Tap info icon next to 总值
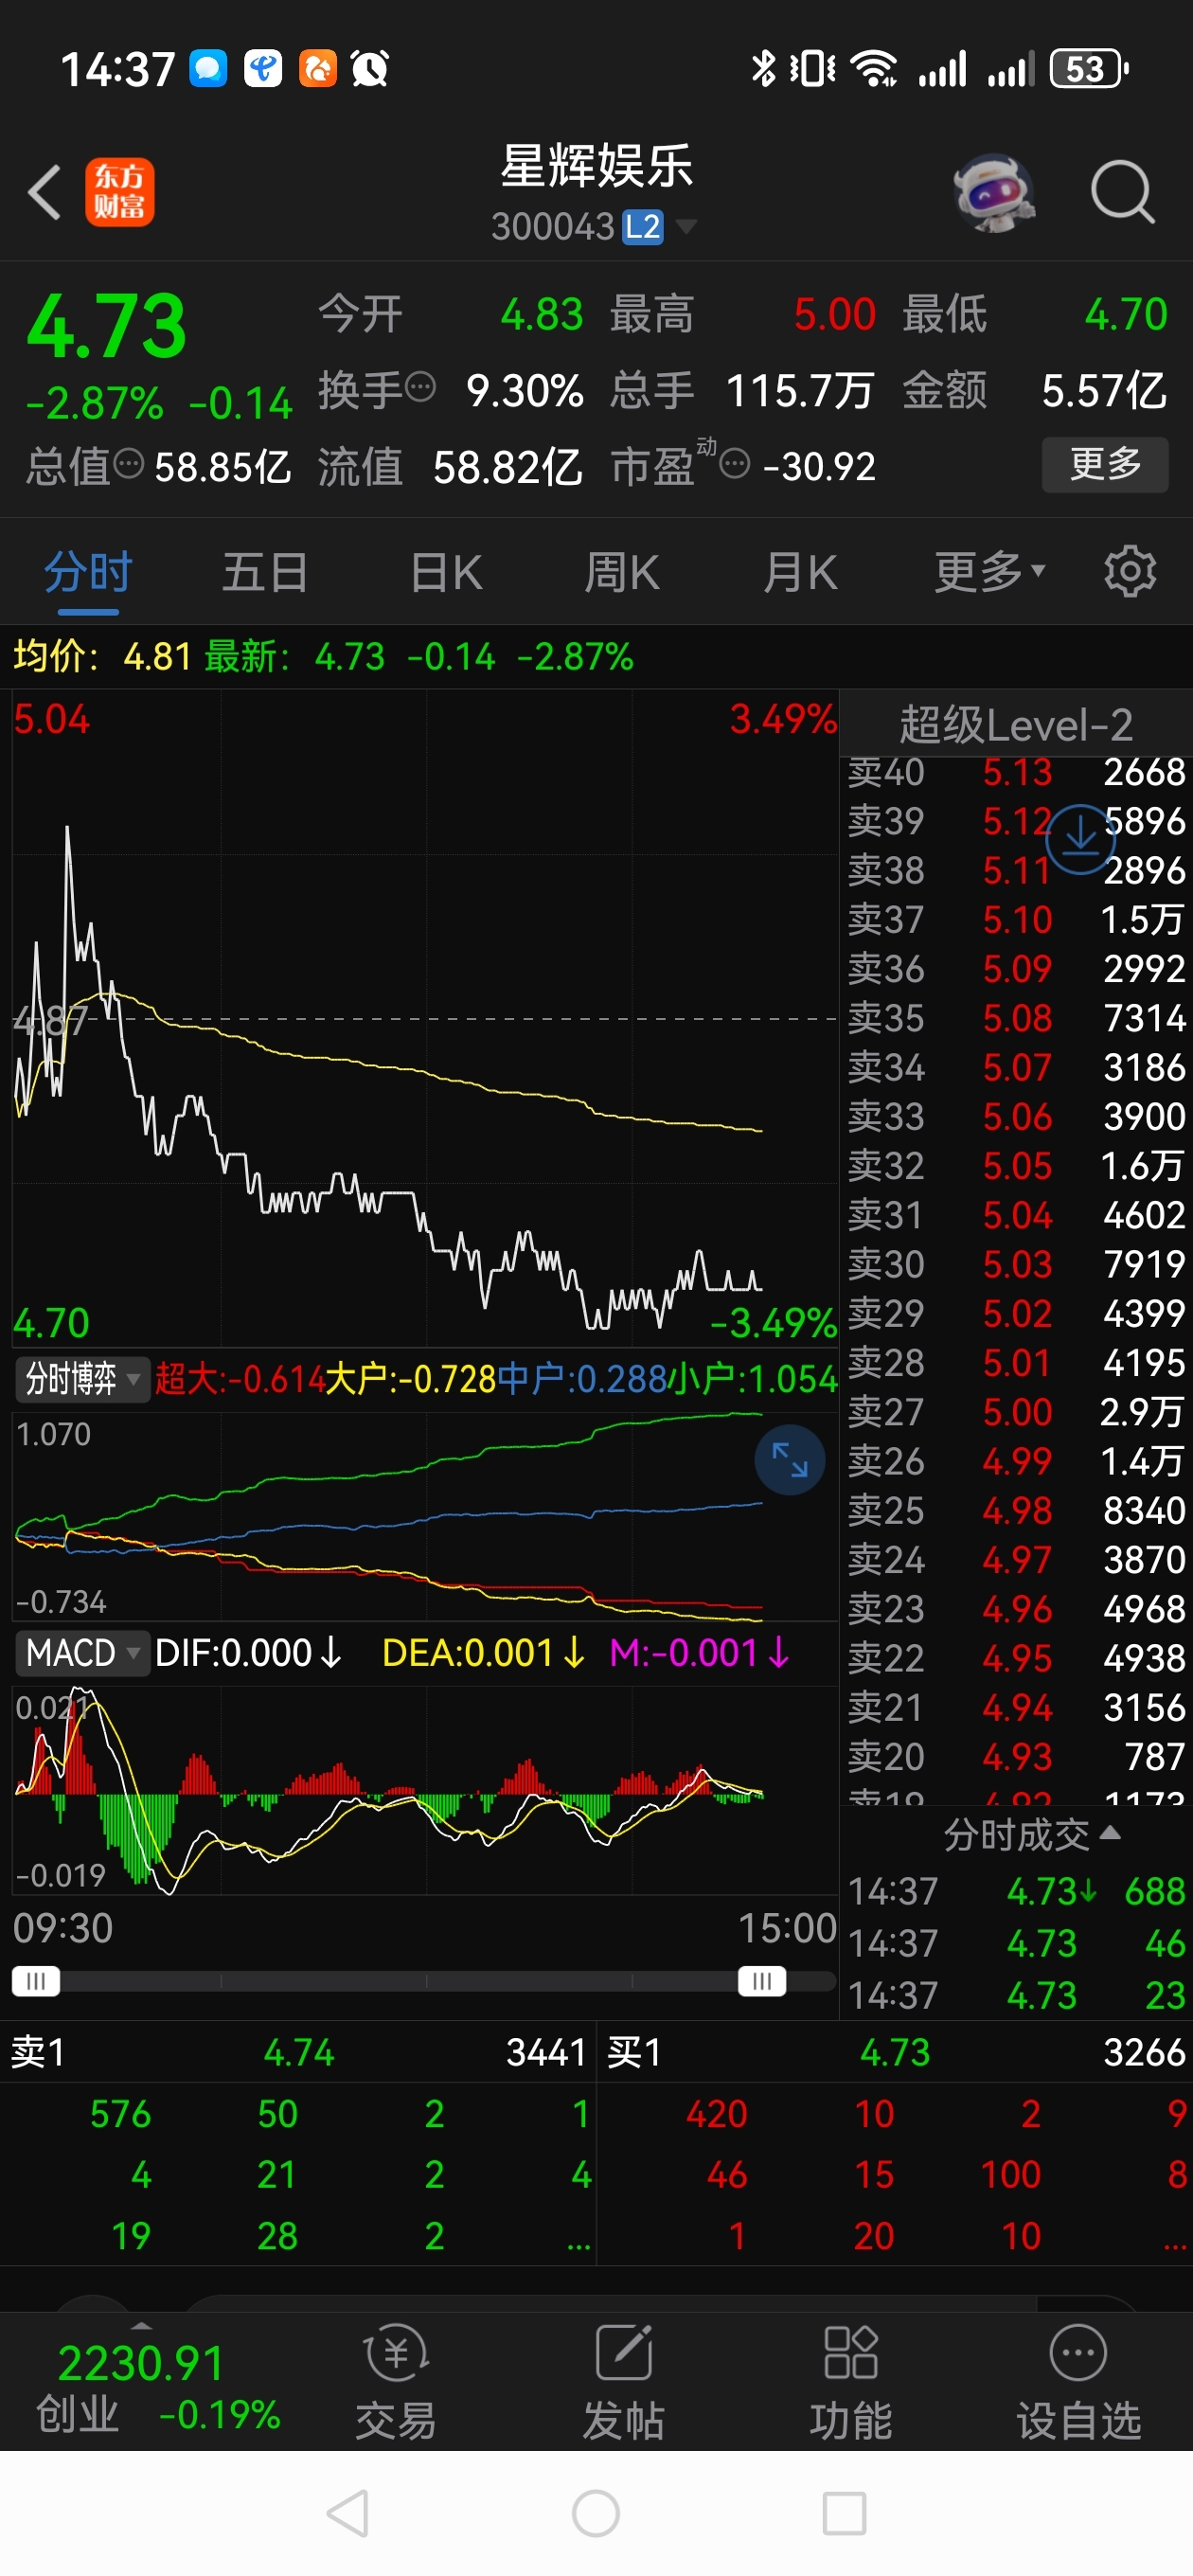Viewport: 1193px width, 2576px height. [x=129, y=464]
